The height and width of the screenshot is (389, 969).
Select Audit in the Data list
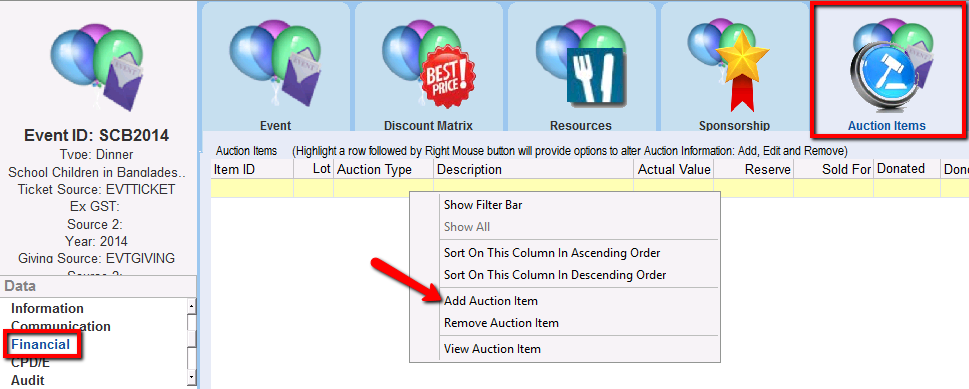(27, 380)
